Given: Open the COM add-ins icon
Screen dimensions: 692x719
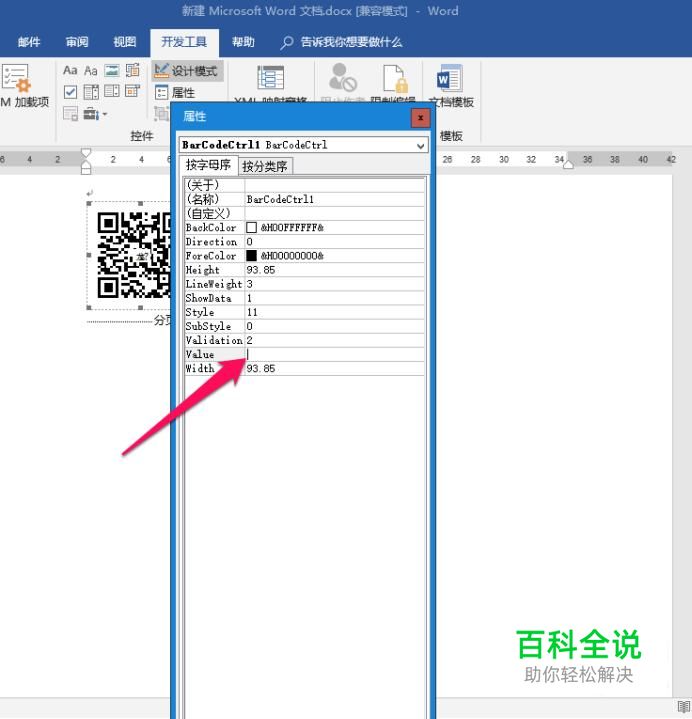Looking at the screenshot, I should coord(17,77).
